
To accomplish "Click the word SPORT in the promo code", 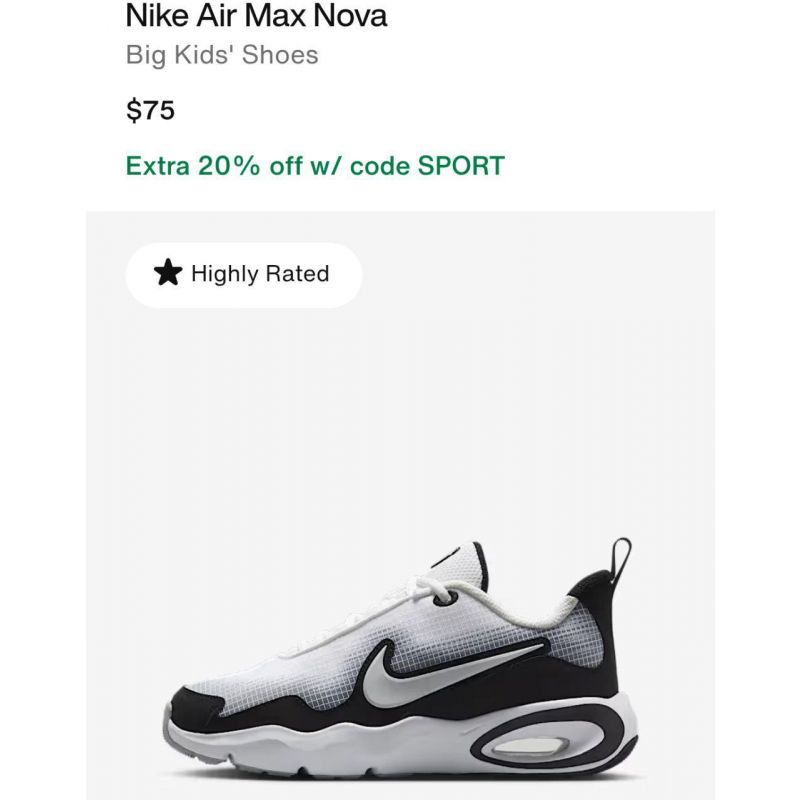I will point(461,165).
